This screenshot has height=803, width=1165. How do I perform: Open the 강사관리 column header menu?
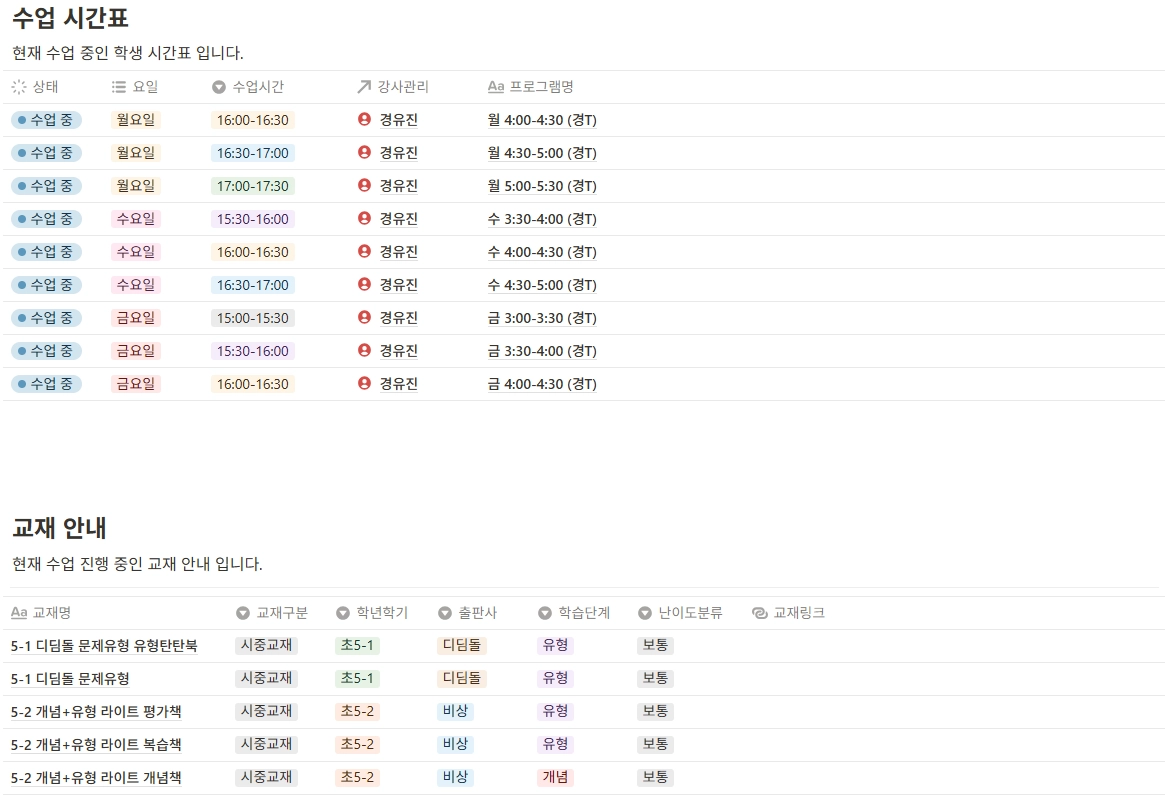click(x=393, y=87)
